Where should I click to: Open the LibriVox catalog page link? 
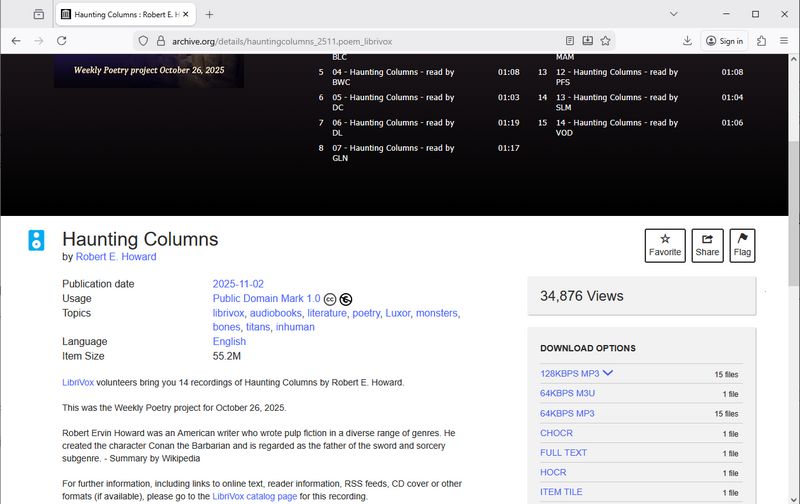[255, 496]
